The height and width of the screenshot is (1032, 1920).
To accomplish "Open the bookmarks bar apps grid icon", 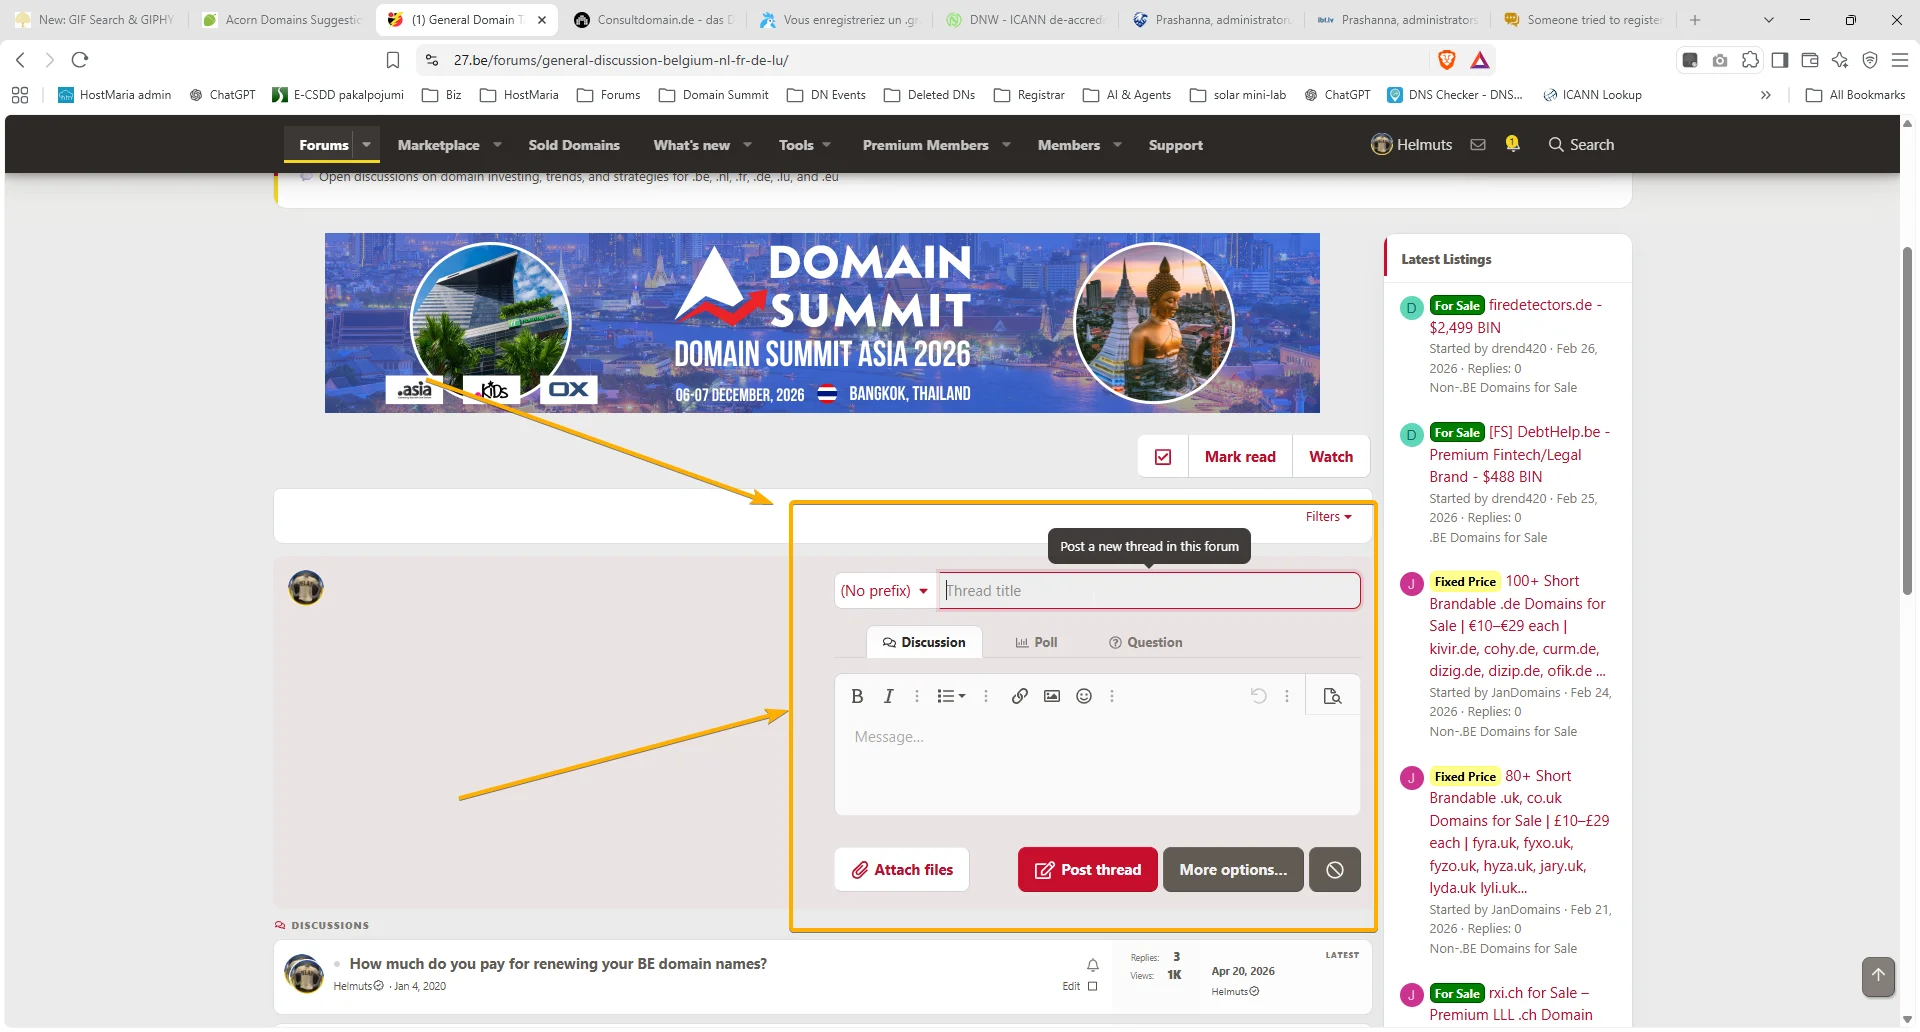I will click(20, 95).
